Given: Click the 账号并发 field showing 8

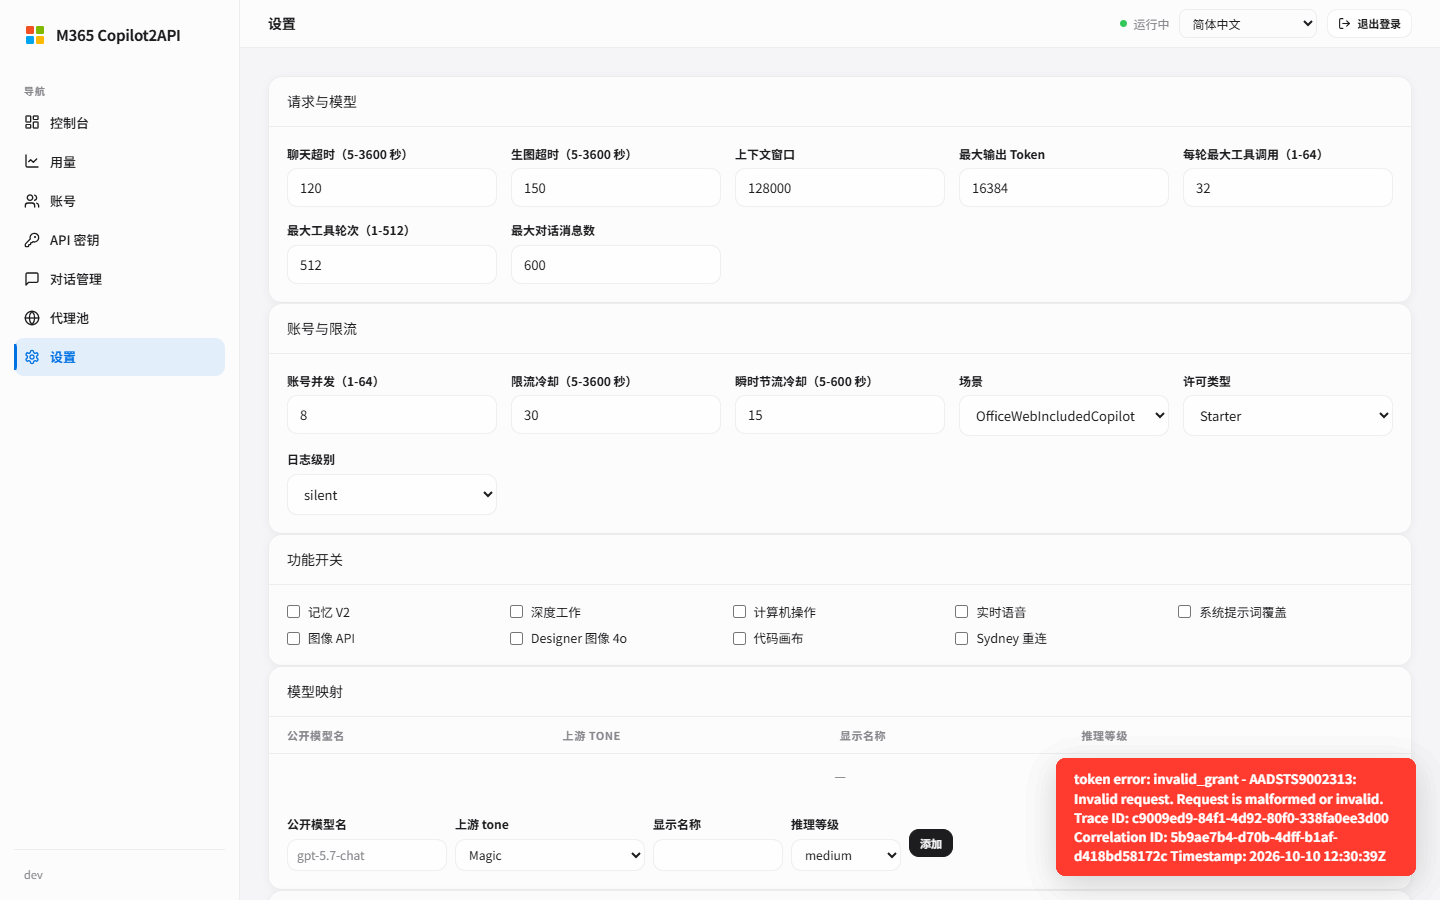Looking at the screenshot, I should (x=392, y=415).
